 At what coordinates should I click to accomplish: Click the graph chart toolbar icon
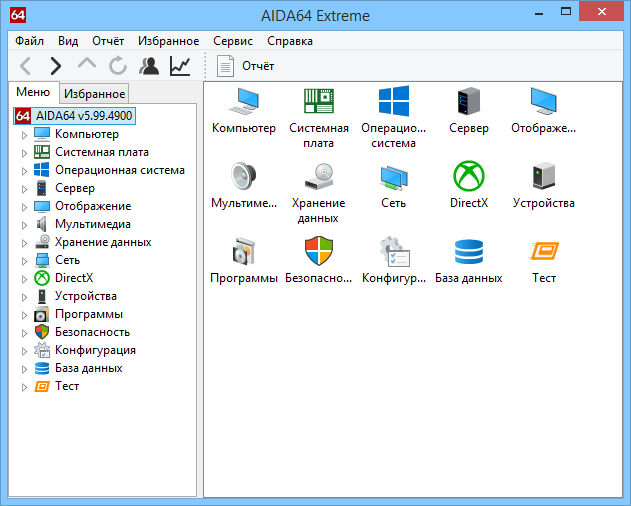coord(180,66)
